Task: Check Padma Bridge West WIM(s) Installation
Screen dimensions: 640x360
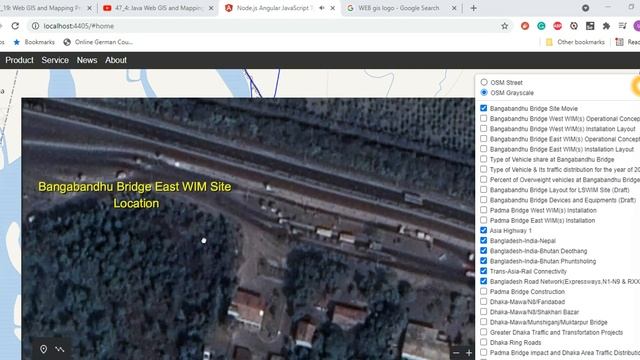Action: point(484,210)
